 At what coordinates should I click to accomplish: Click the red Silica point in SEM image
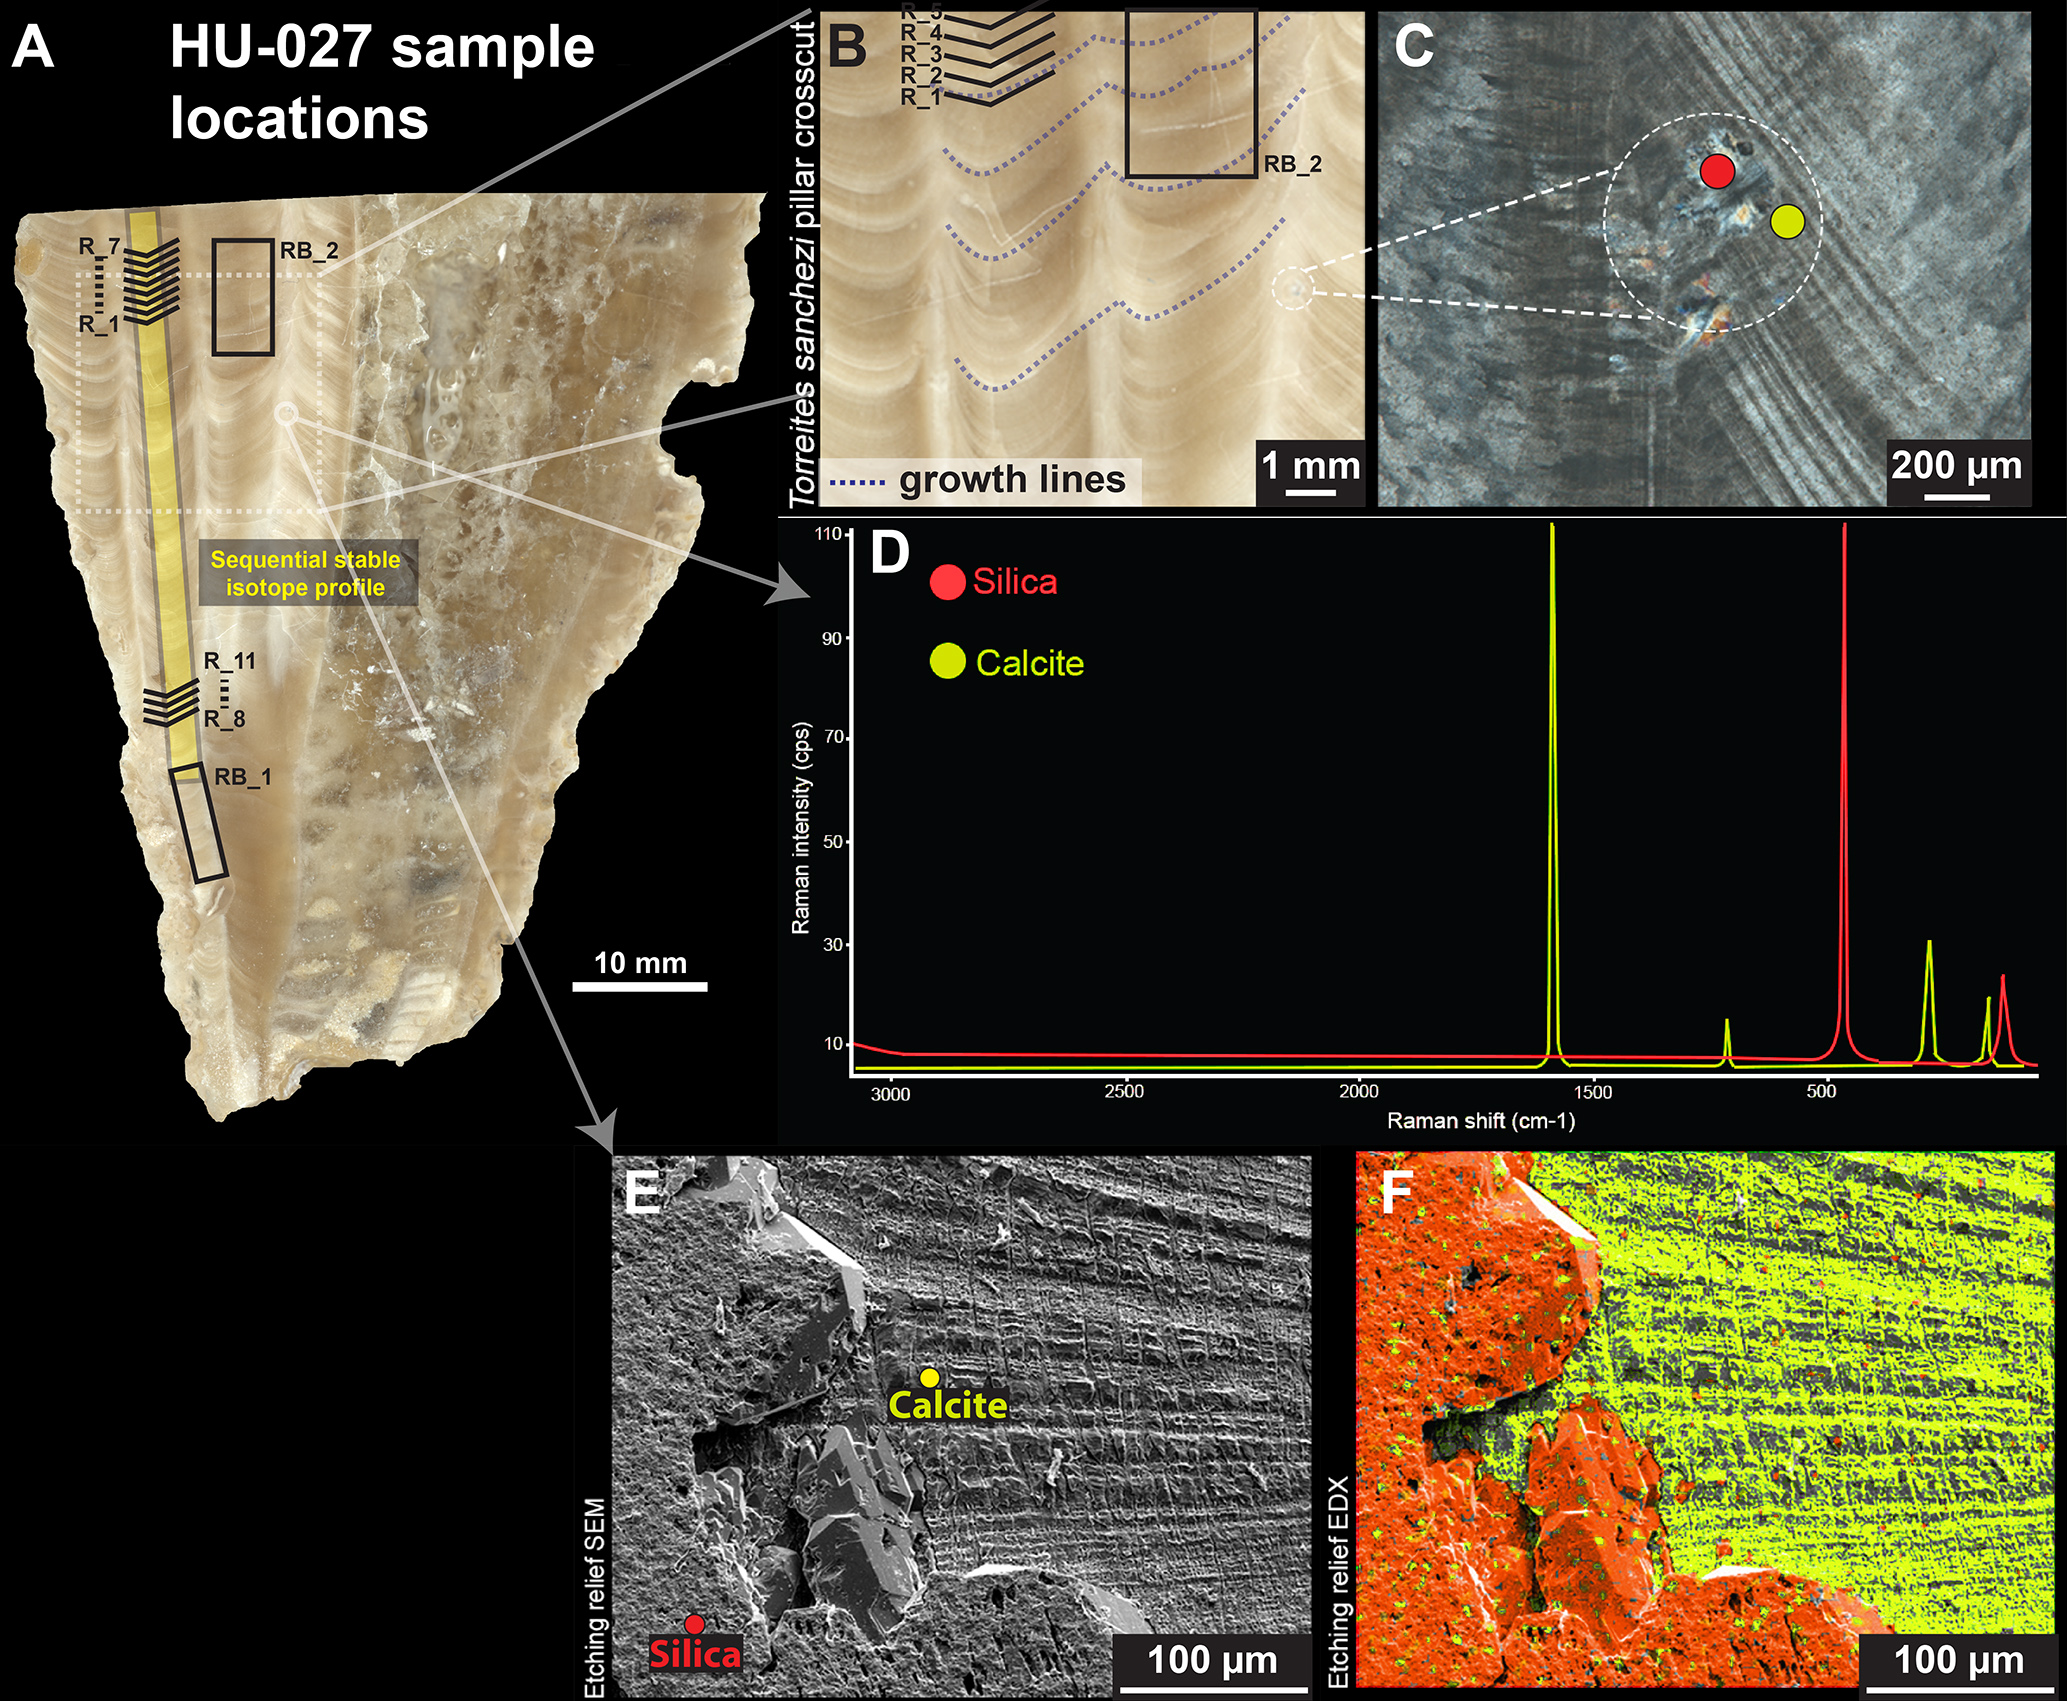point(694,1625)
